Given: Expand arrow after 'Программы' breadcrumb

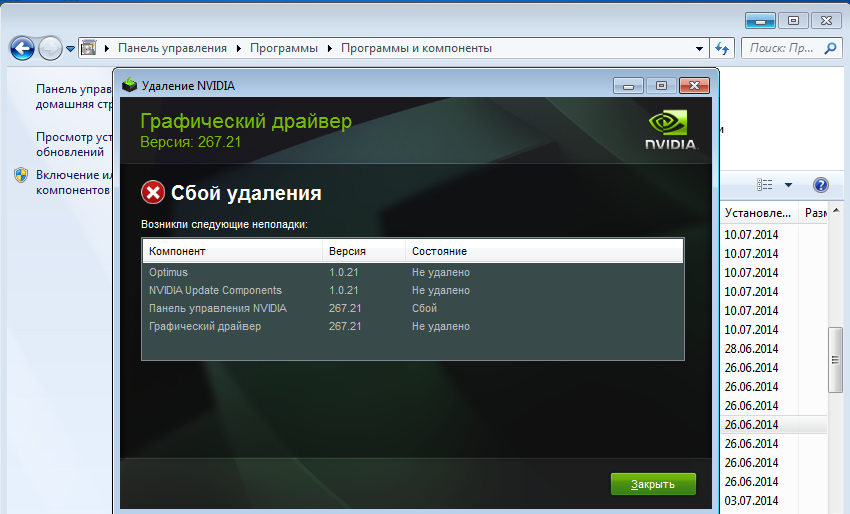Looking at the screenshot, I should point(330,48).
